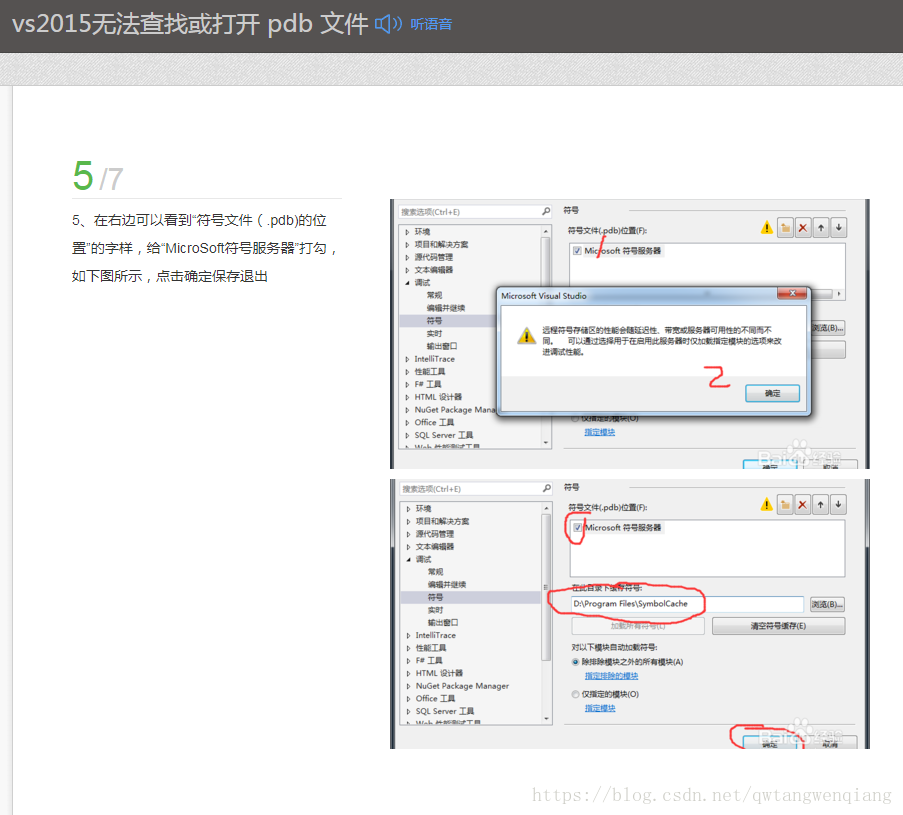Click 加载所有符号 button in lower dialog
This screenshot has height=815, width=903.
638,626
